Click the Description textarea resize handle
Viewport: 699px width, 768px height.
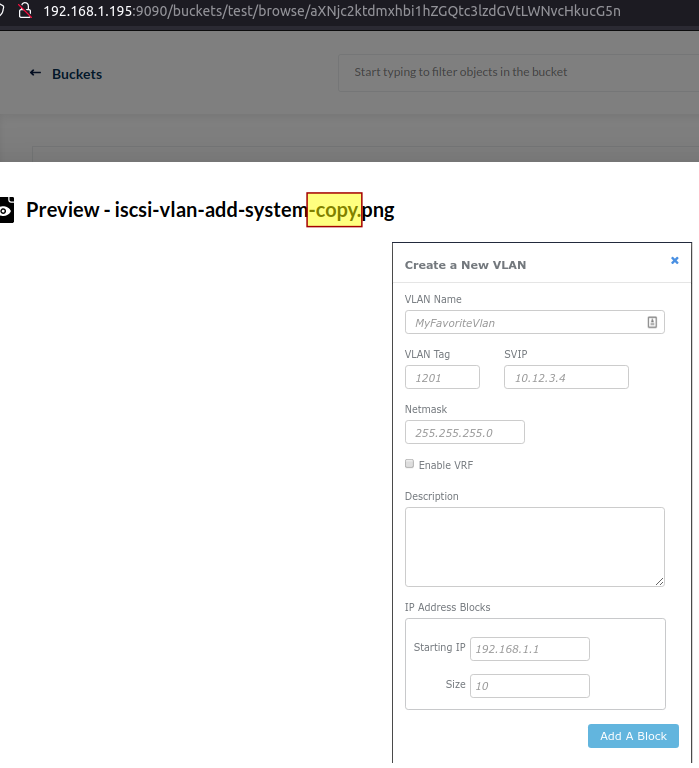tap(659, 581)
